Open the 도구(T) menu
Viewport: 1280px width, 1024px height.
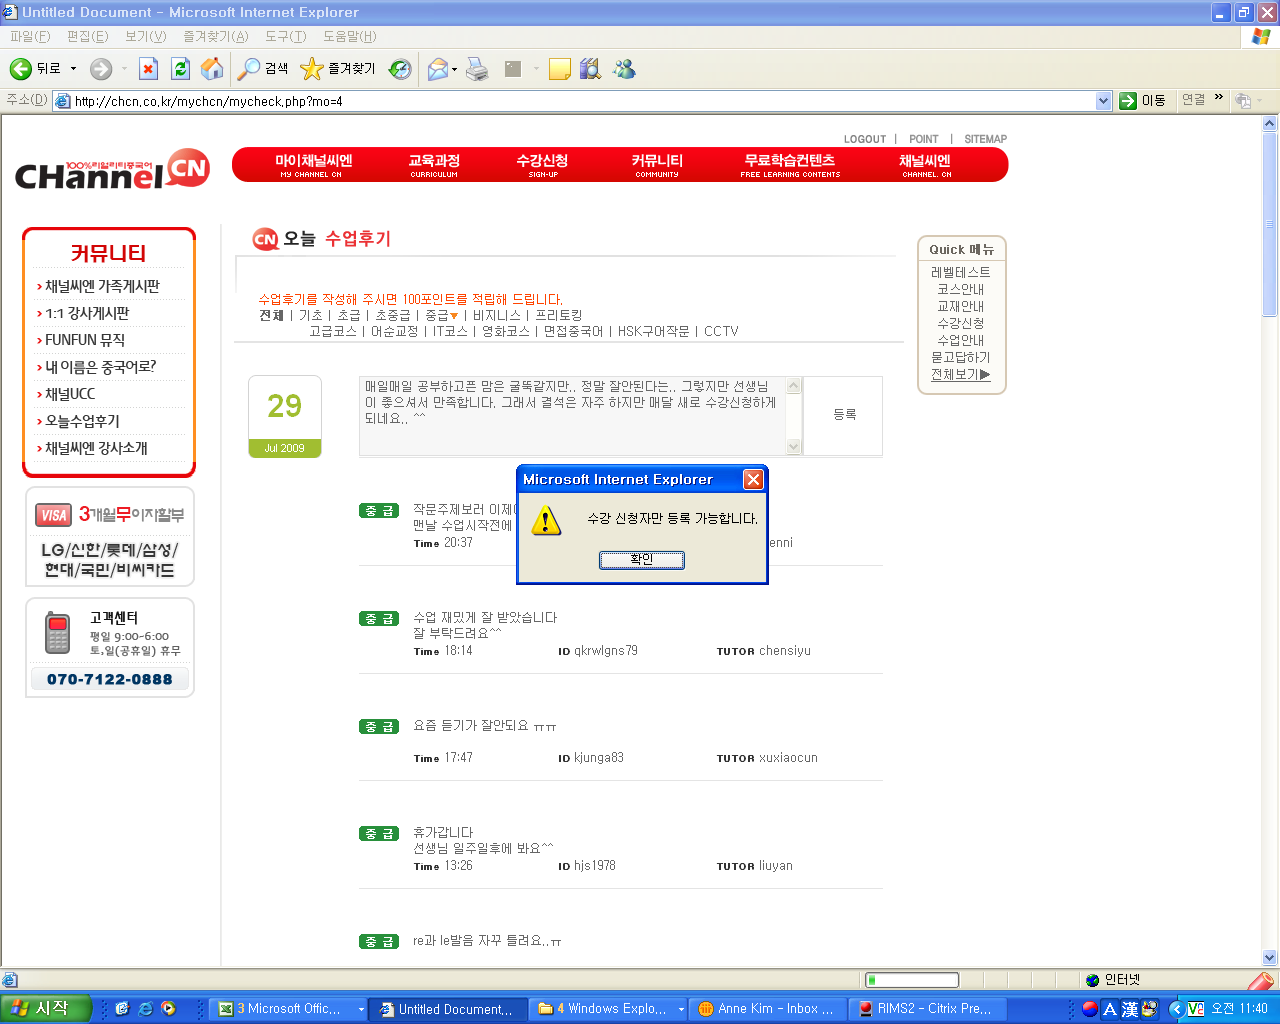[x=285, y=36]
